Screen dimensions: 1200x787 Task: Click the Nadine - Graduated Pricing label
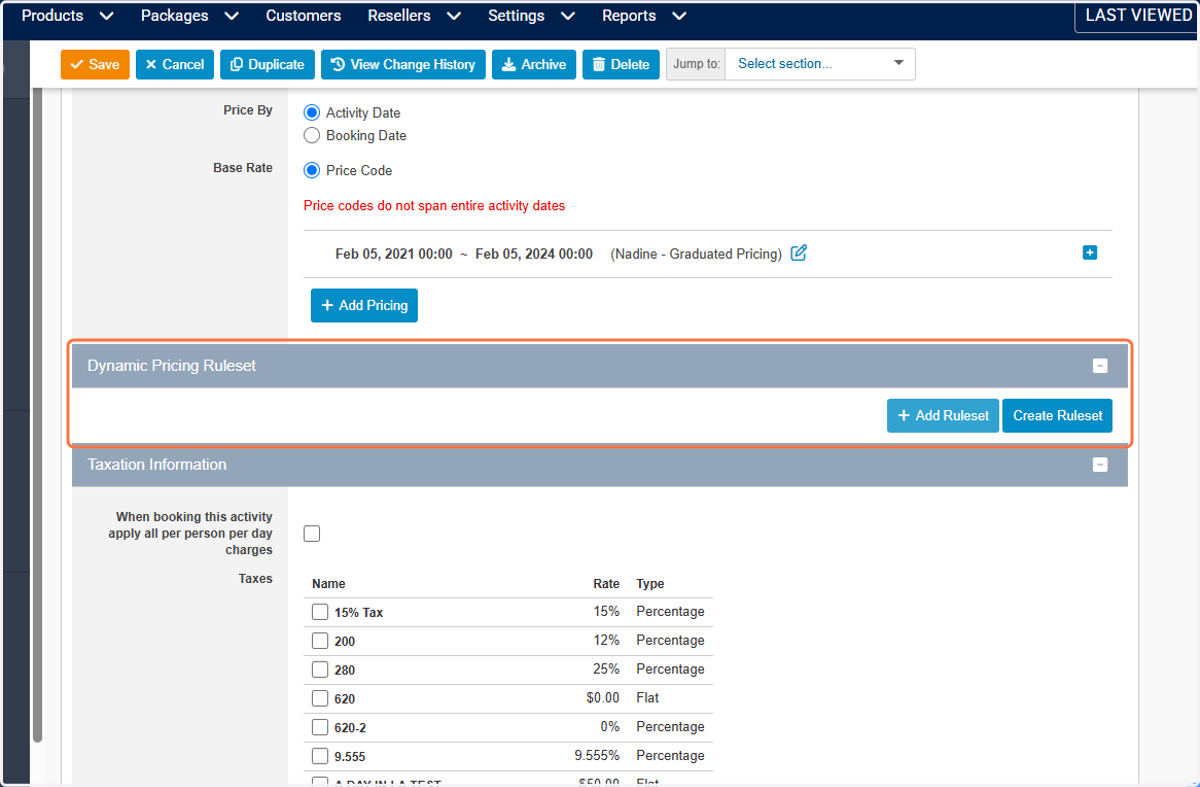click(x=696, y=254)
